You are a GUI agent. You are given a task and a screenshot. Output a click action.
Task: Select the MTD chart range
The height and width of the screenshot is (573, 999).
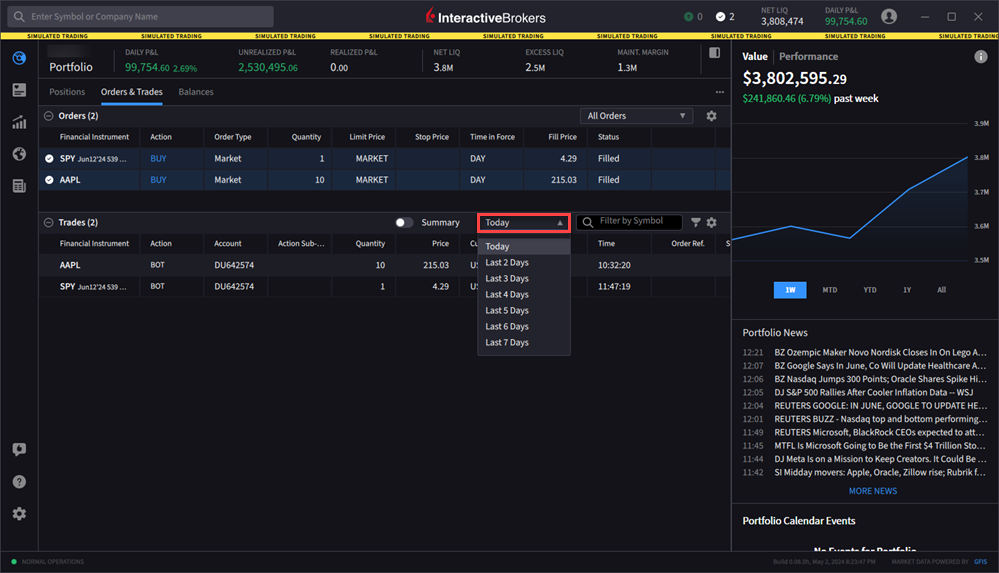click(830, 290)
